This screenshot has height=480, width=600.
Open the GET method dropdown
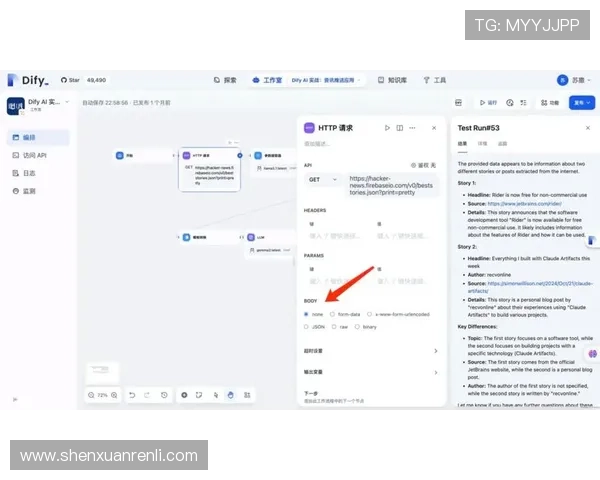323,180
